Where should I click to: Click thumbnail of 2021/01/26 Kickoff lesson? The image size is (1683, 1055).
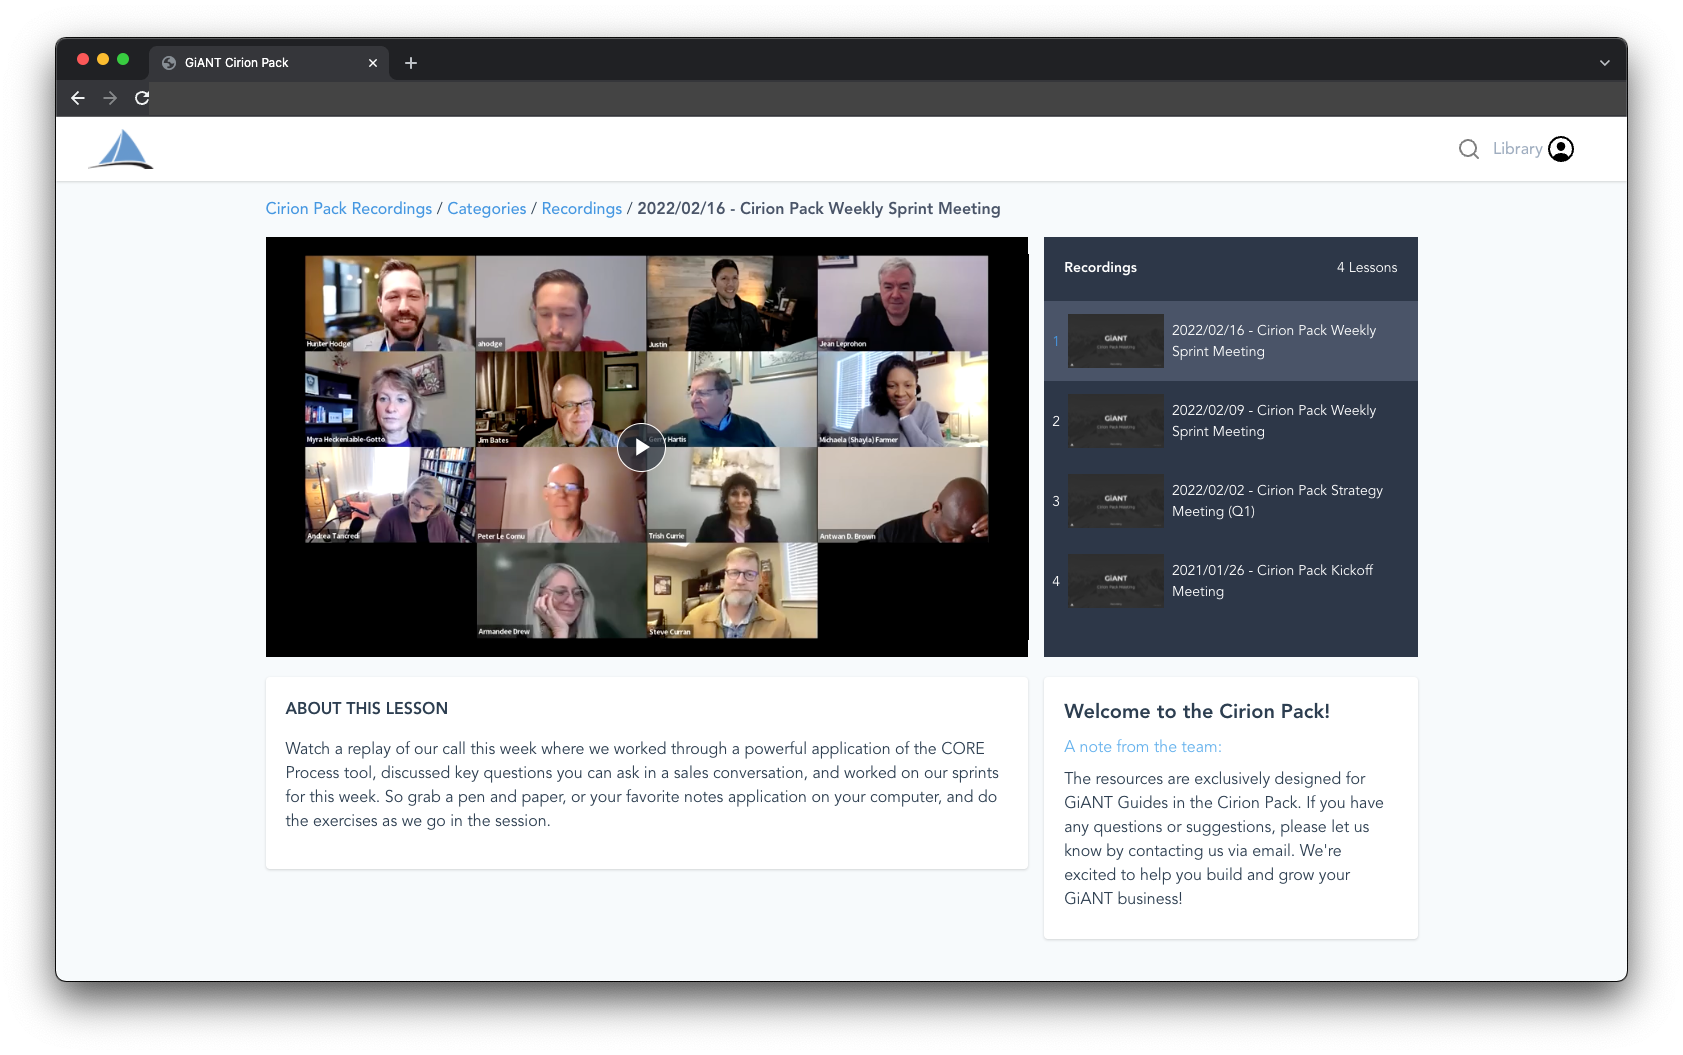click(x=1116, y=581)
